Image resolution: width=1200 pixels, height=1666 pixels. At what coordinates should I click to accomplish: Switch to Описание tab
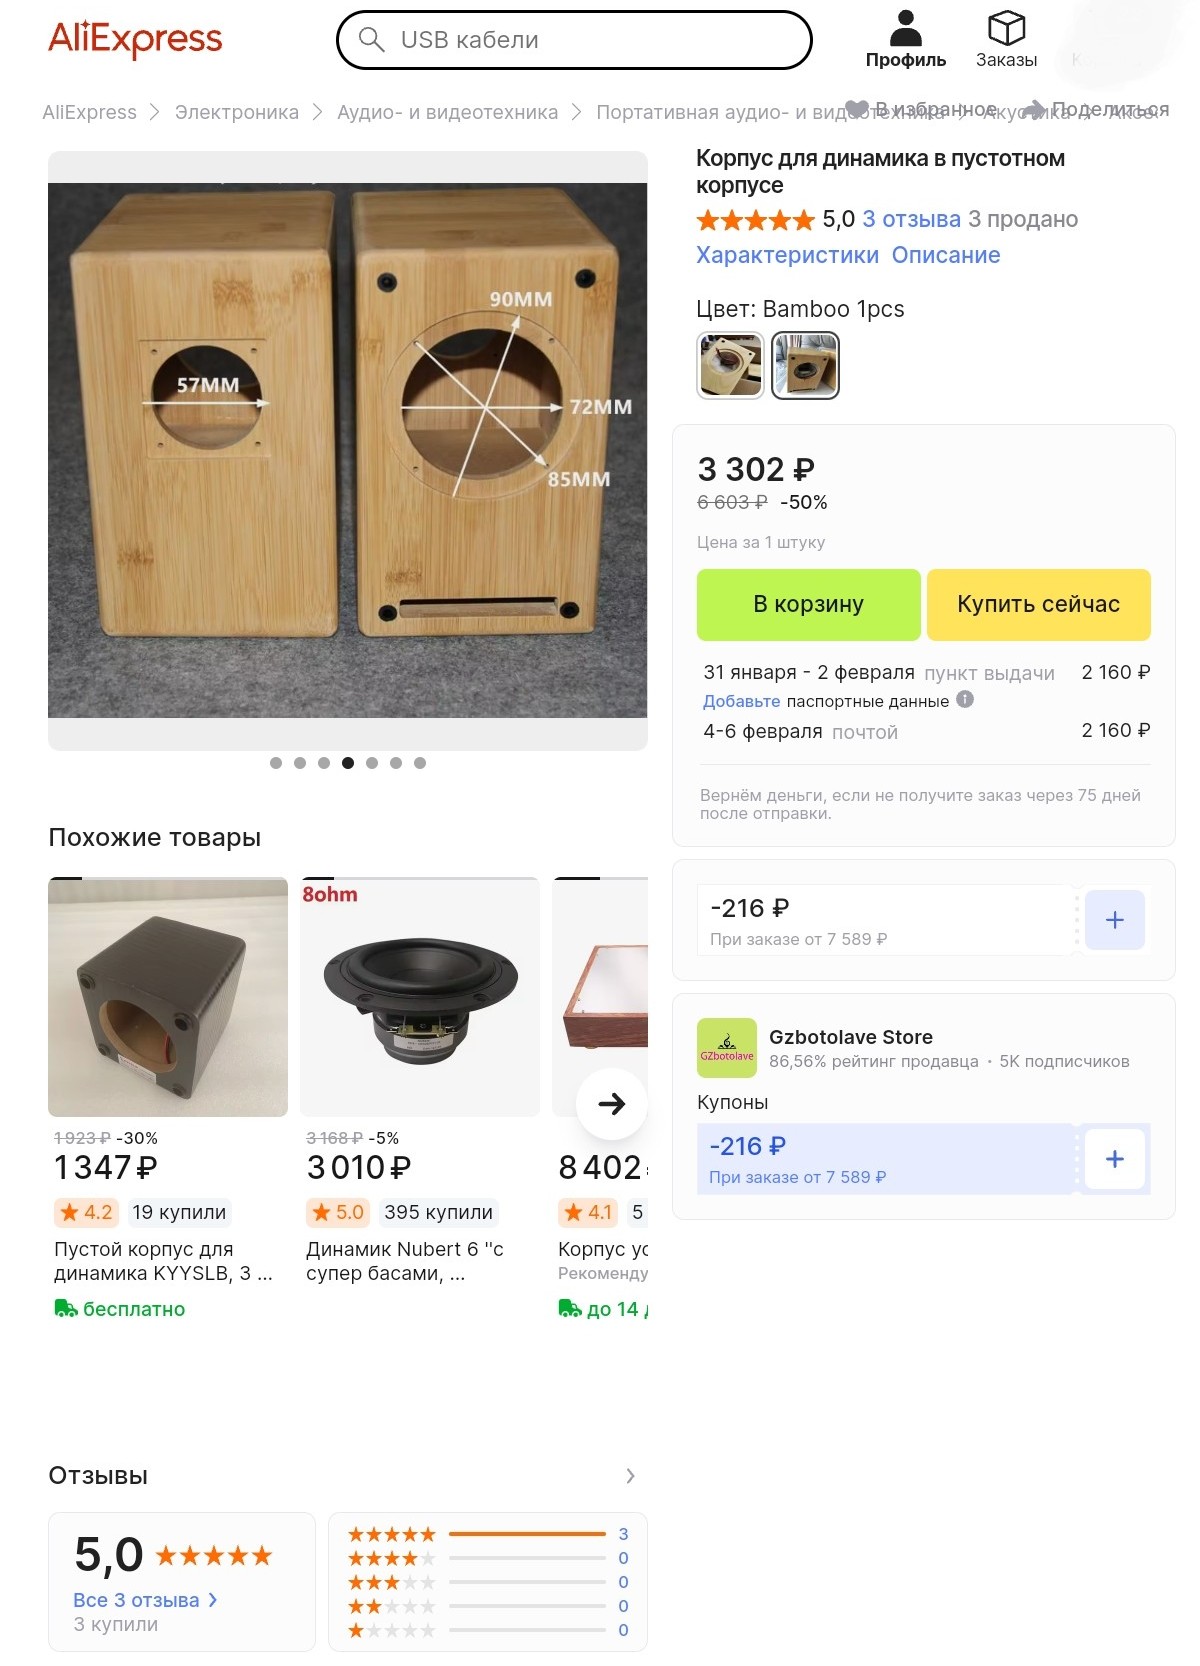tap(946, 255)
